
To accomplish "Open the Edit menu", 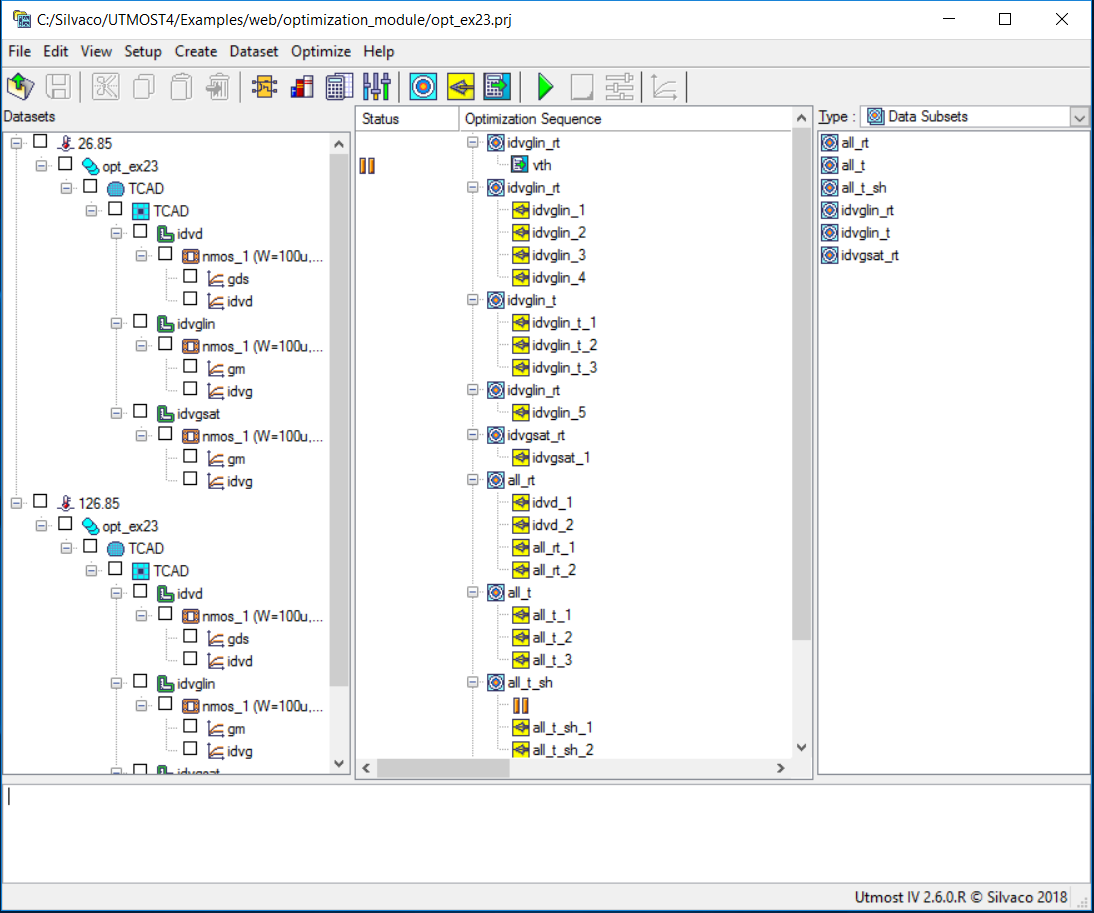I will [x=56, y=51].
